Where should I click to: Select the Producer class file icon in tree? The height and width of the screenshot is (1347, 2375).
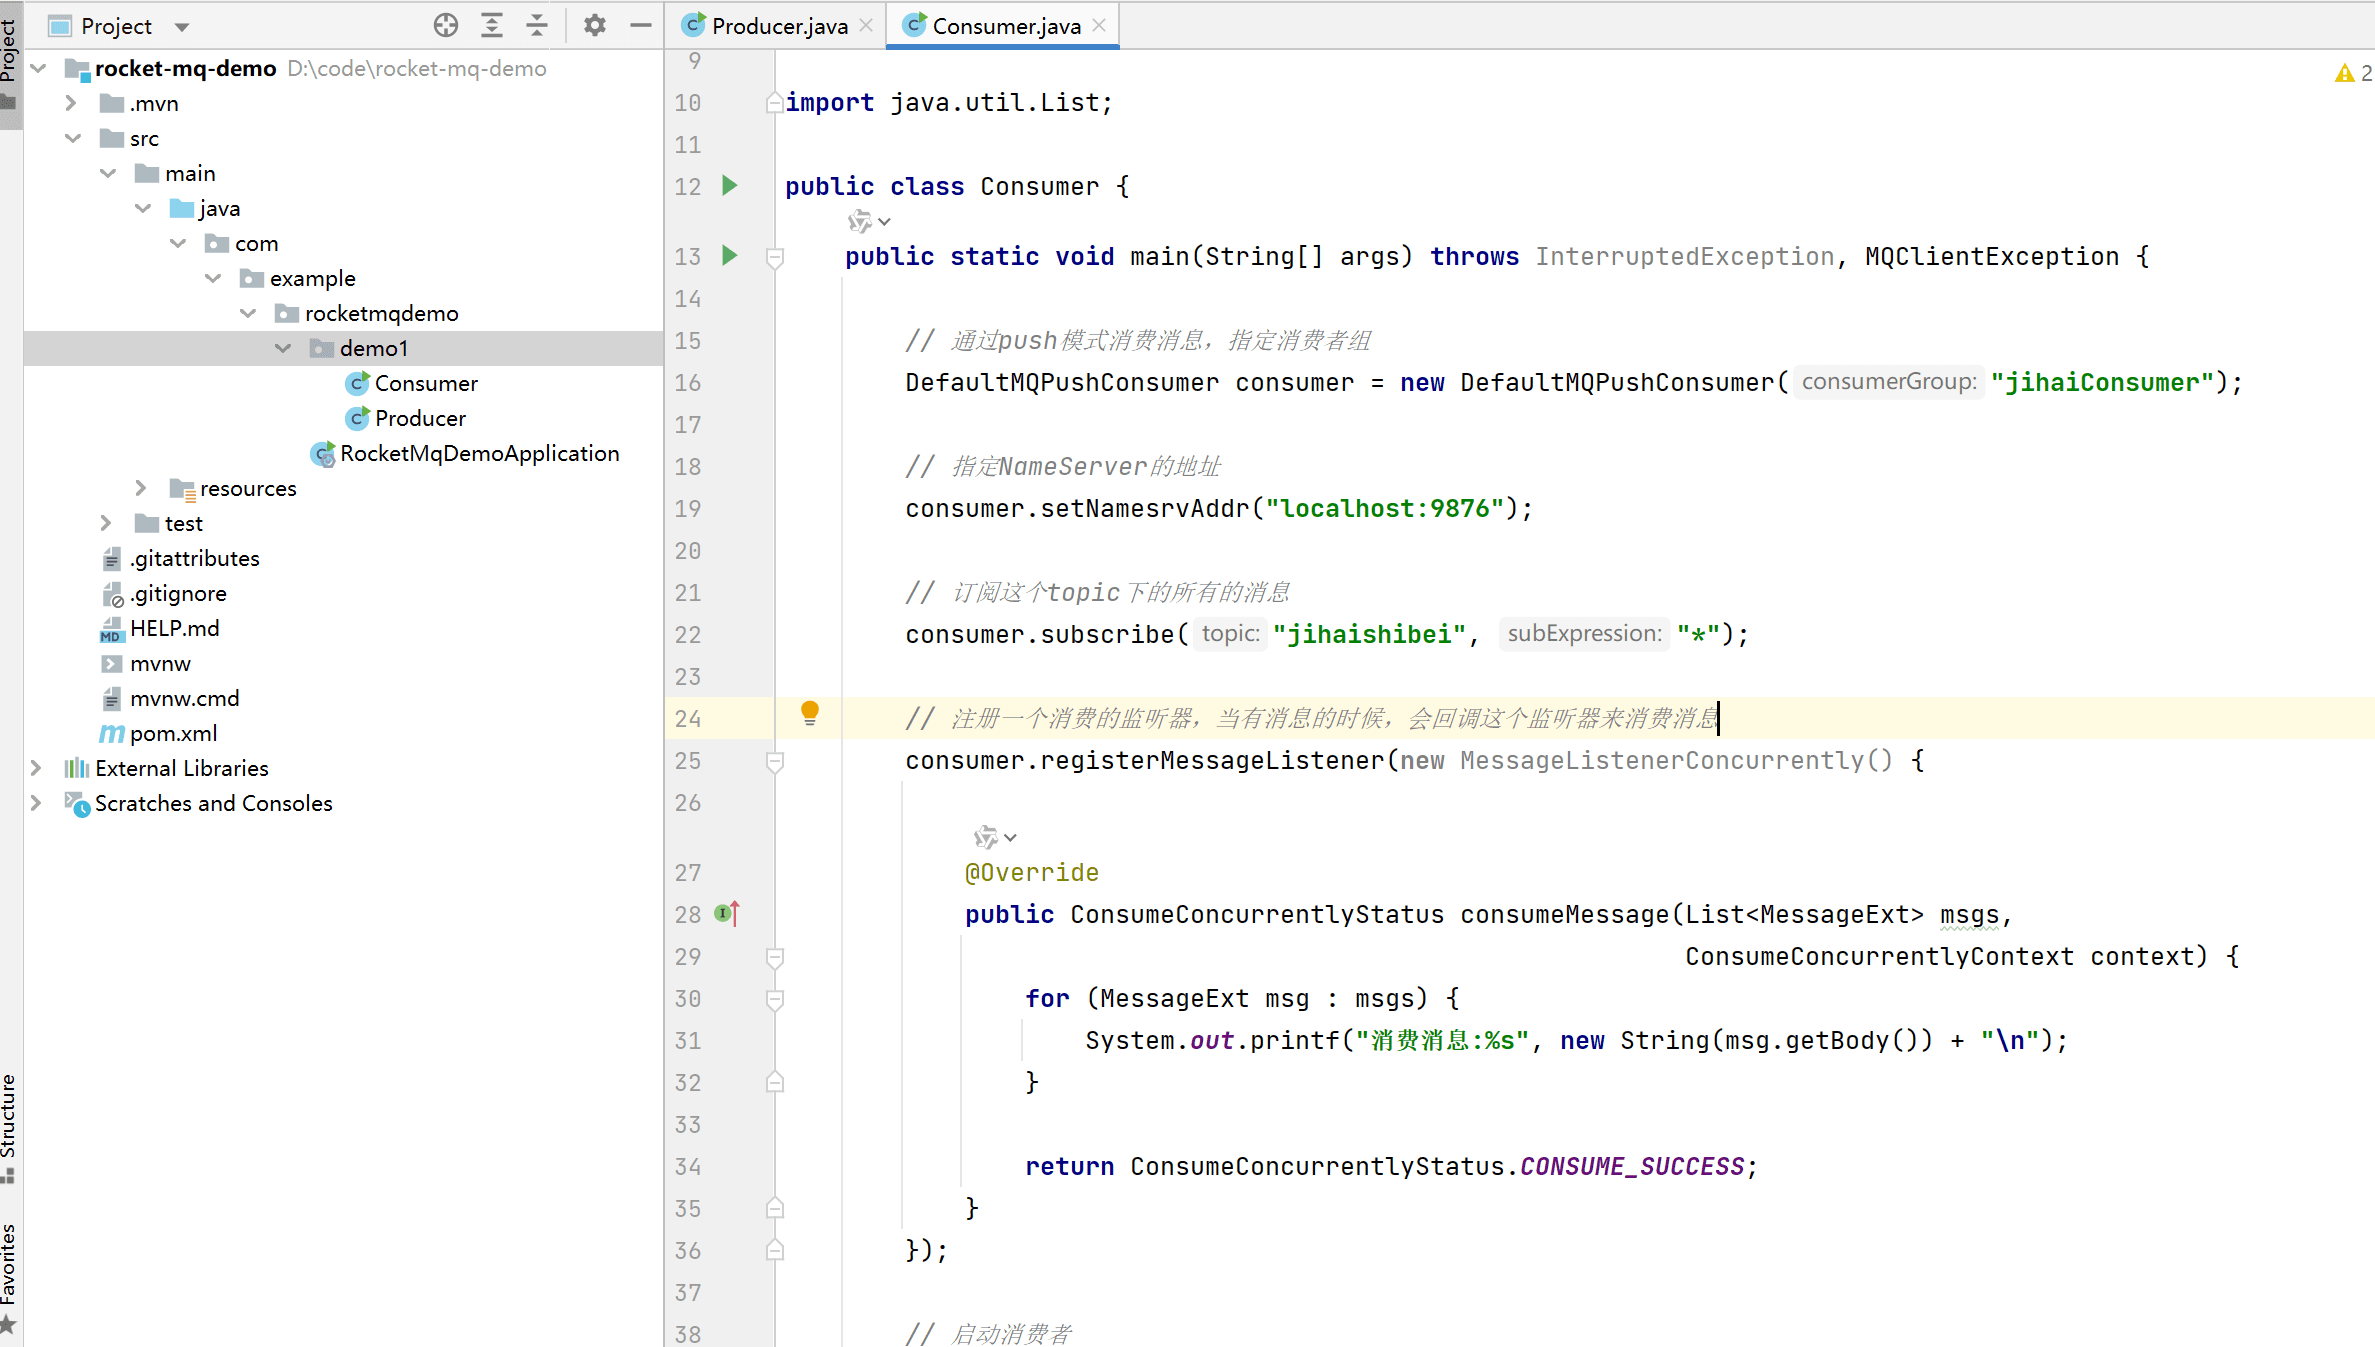click(357, 418)
